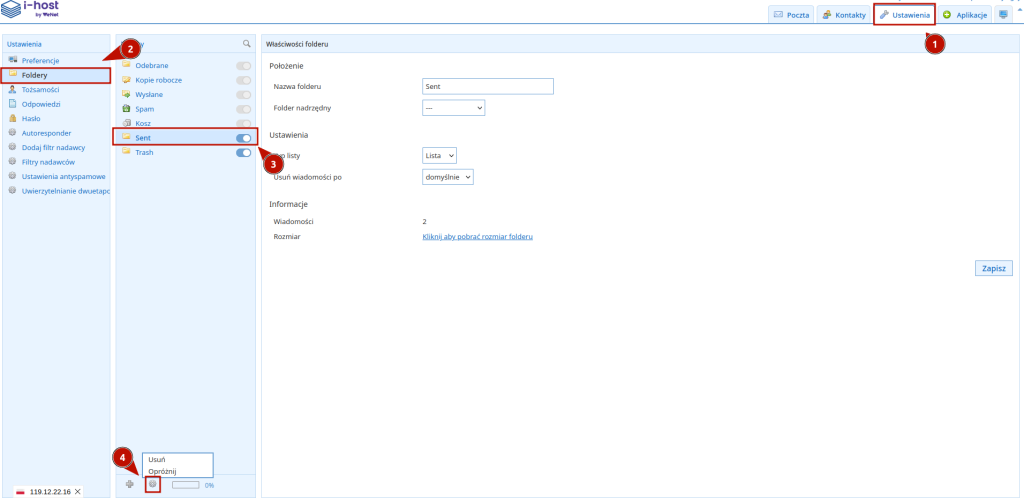Click the monitor icon beside Aplikacje
1024x498 pixels.
(1003, 15)
